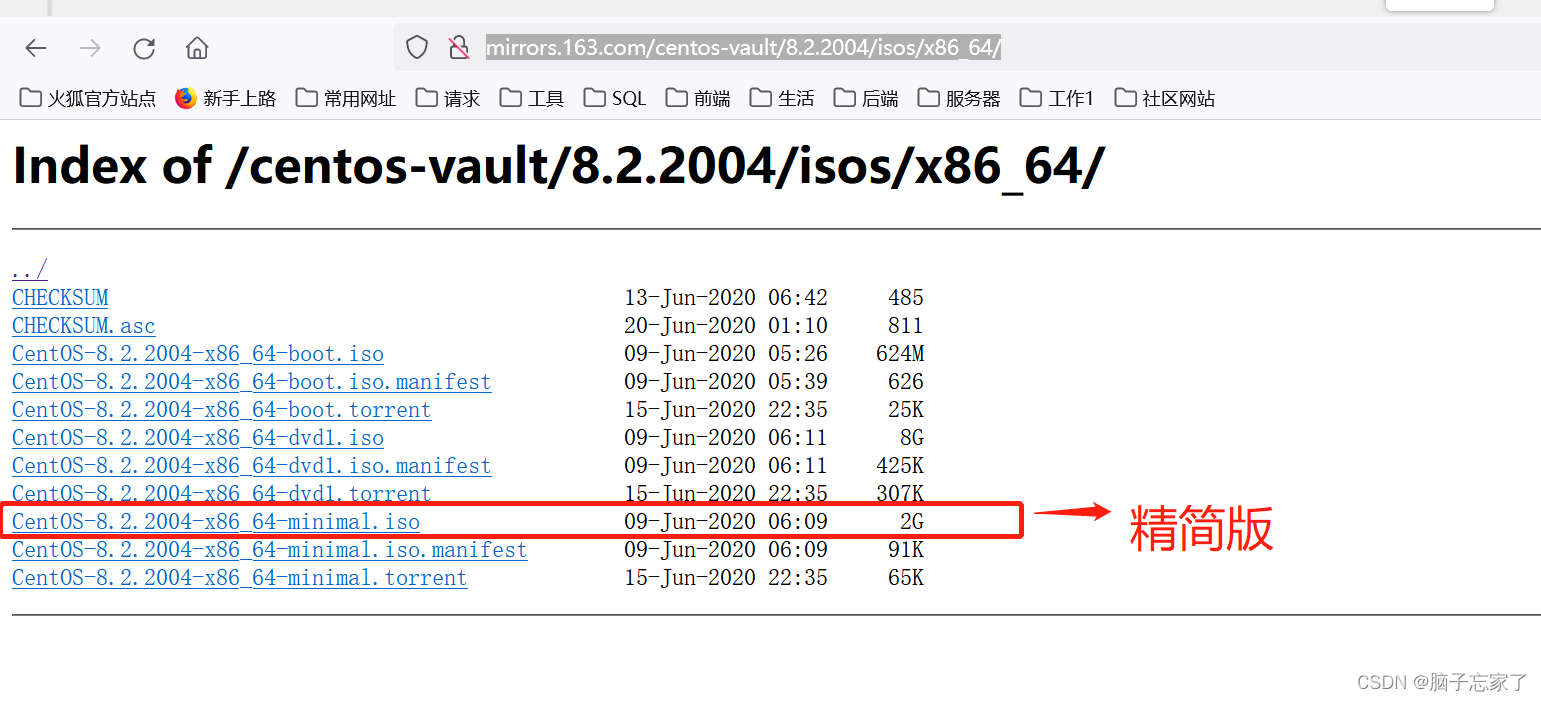Image resolution: width=1541 pixels, height=701 pixels.
Task: Open SQL bookmark folder
Action: coord(615,98)
